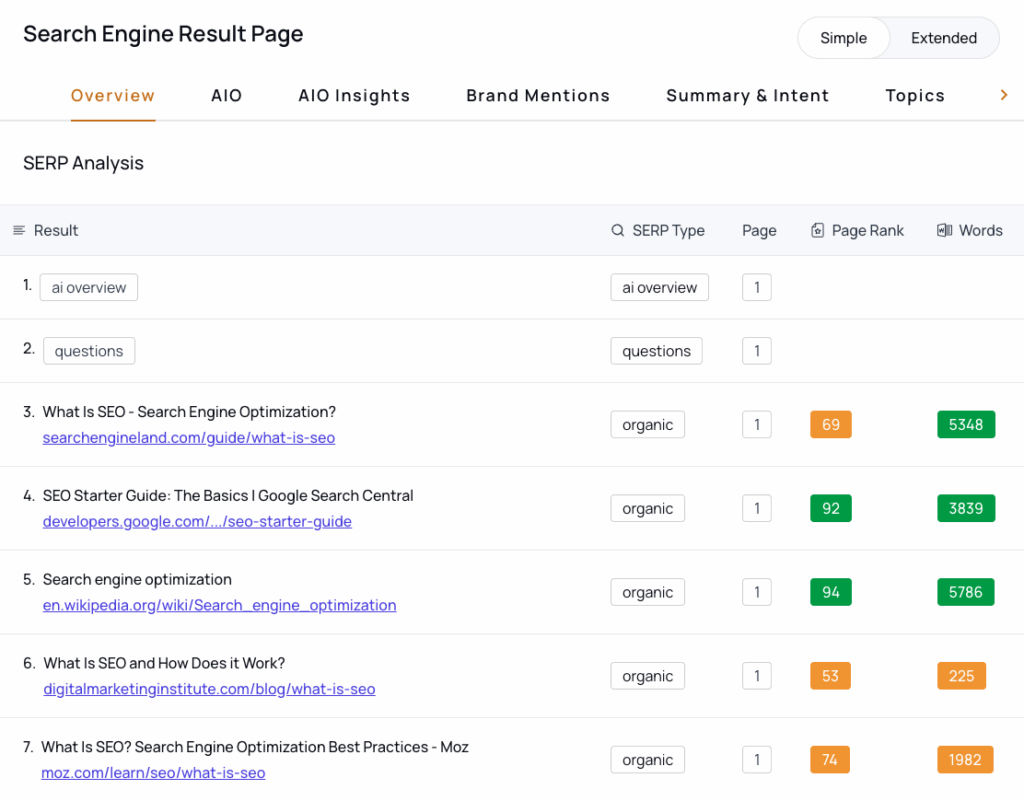The height and width of the screenshot is (801, 1024).
Task: Open the Summary & Intent tab
Action: tap(747, 96)
